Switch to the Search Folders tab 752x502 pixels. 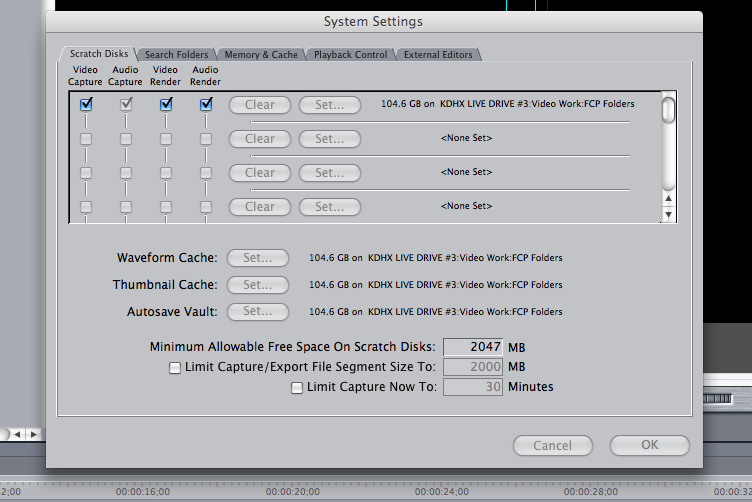pyautogui.click(x=176, y=54)
